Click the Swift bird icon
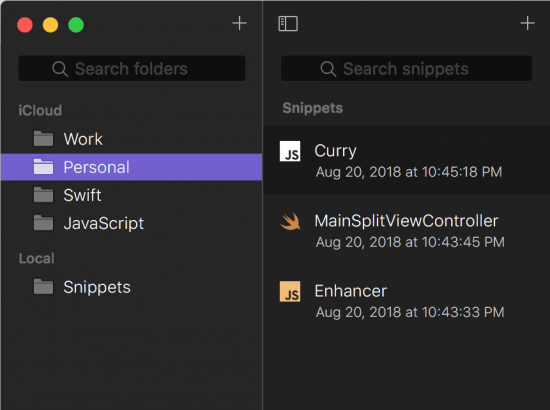The height and width of the screenshot is (410, 550). point(290,222)
